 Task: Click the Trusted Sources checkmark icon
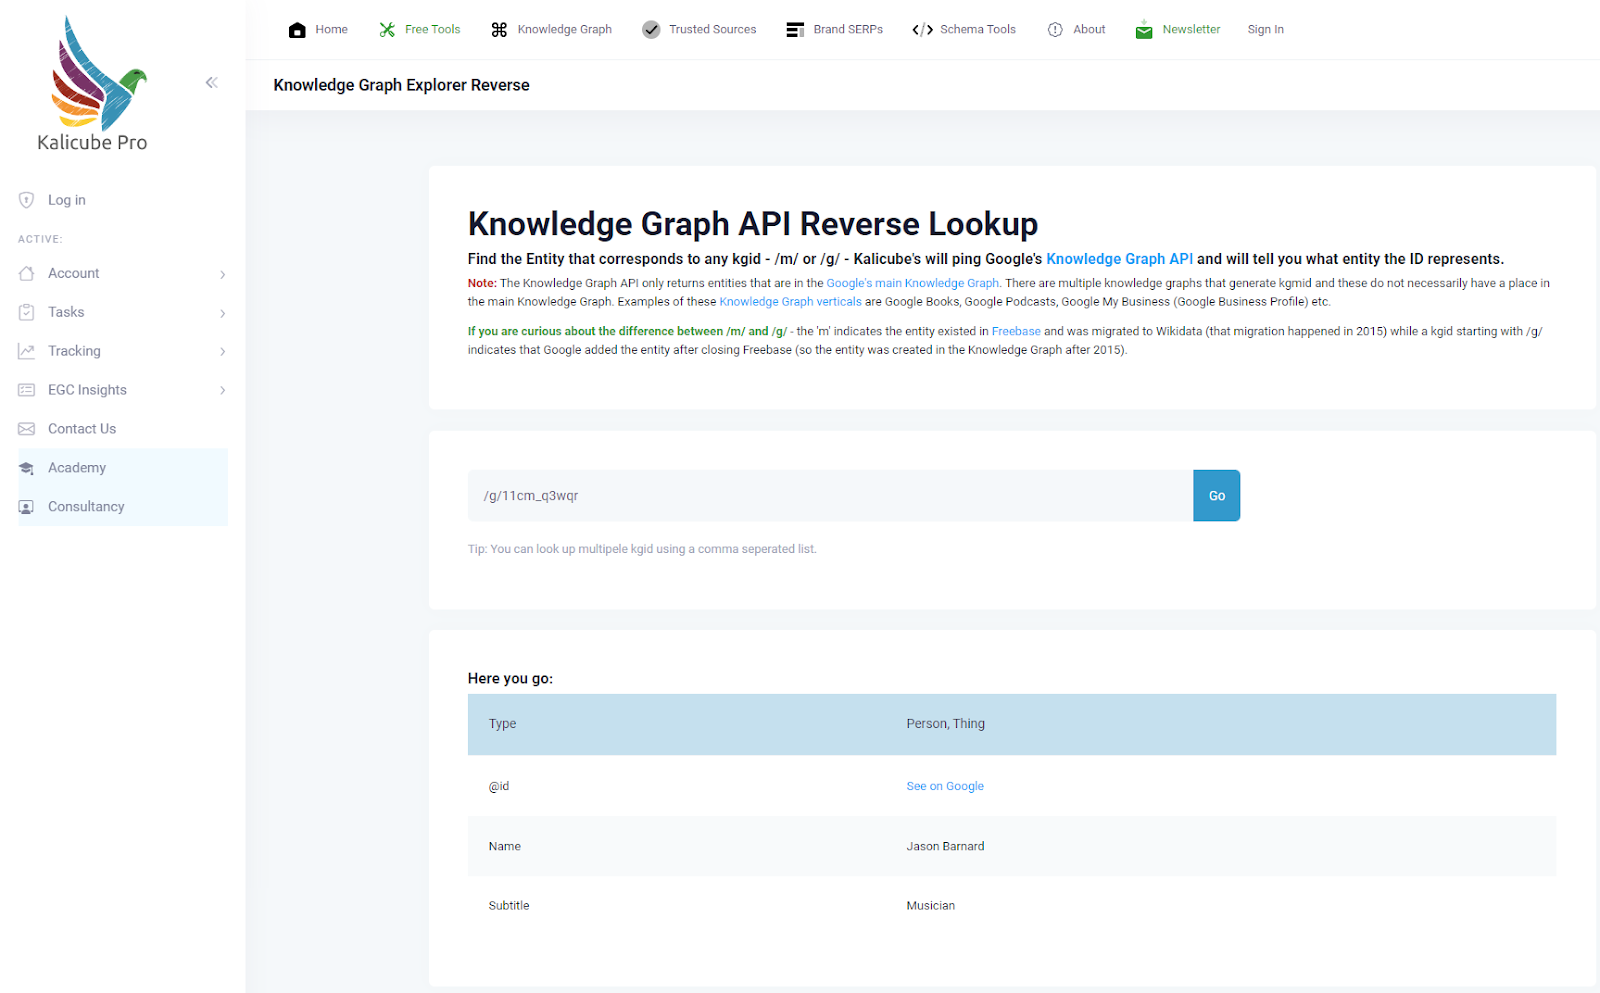click(x=651, y=30)
